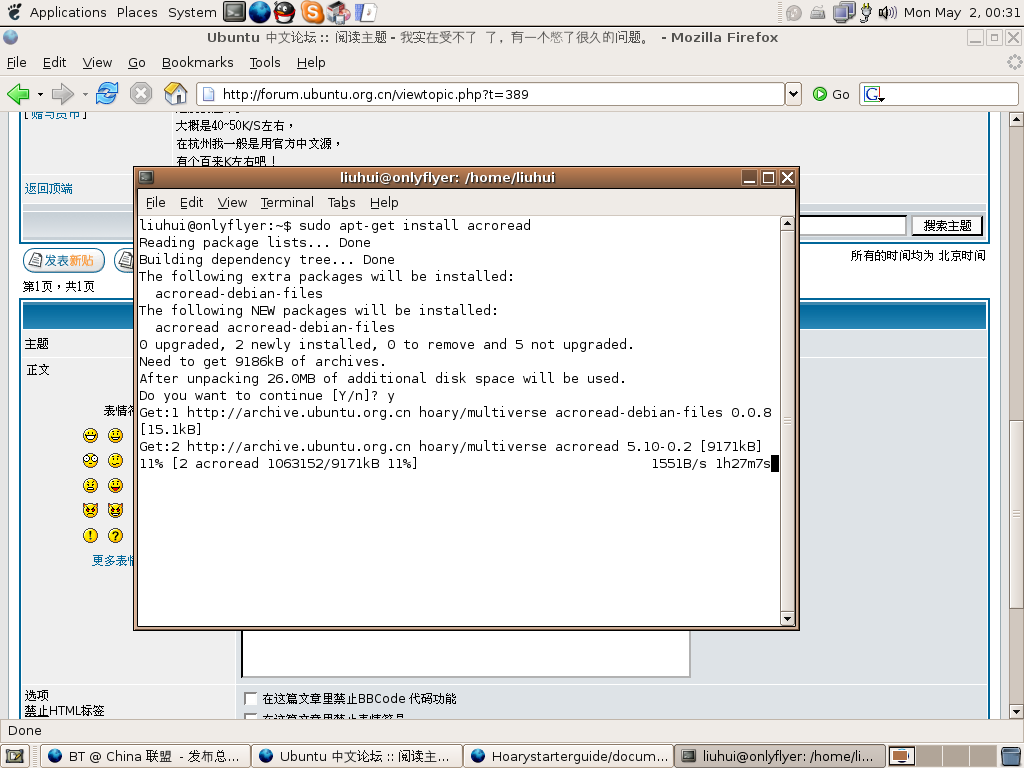Click the 搜索主题 search button

pyautogui.click(x=948, y=226)
